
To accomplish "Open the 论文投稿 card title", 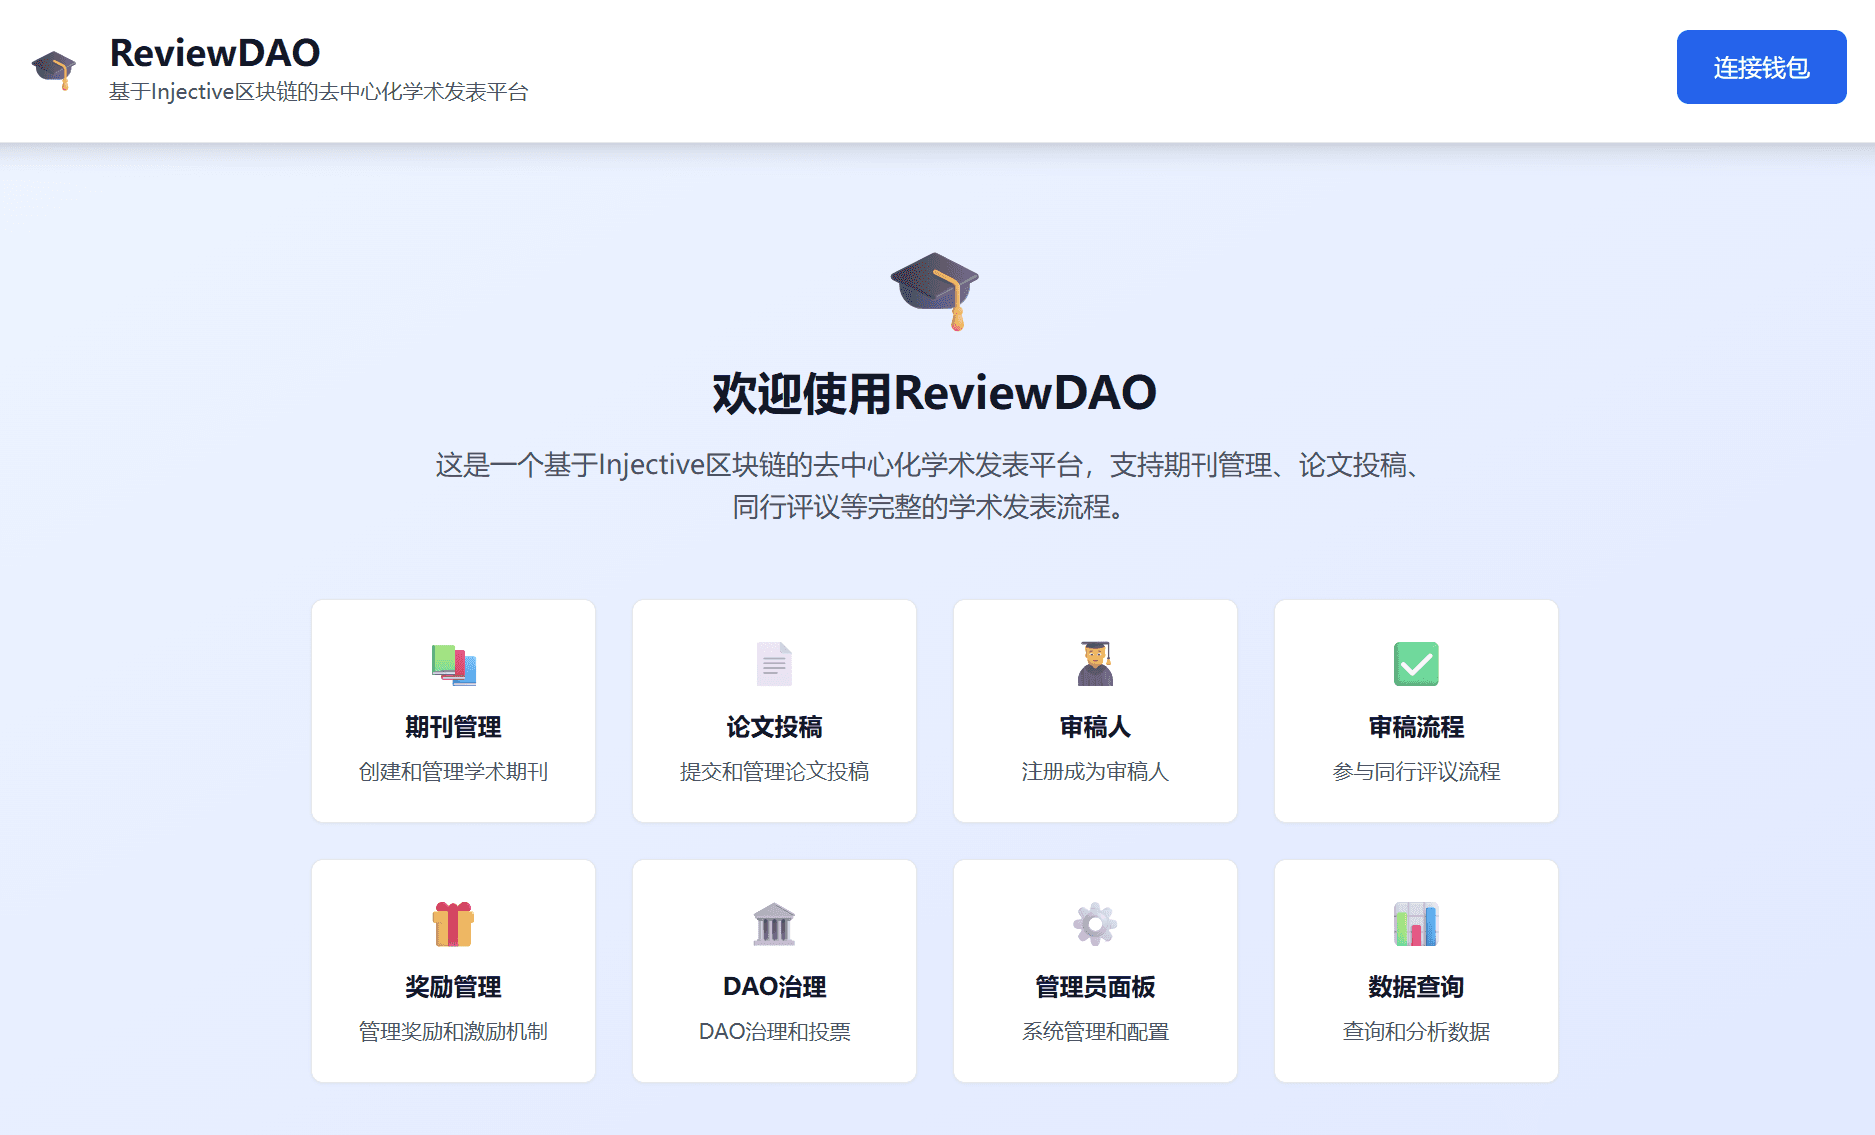I will click(x=774, y=727).
